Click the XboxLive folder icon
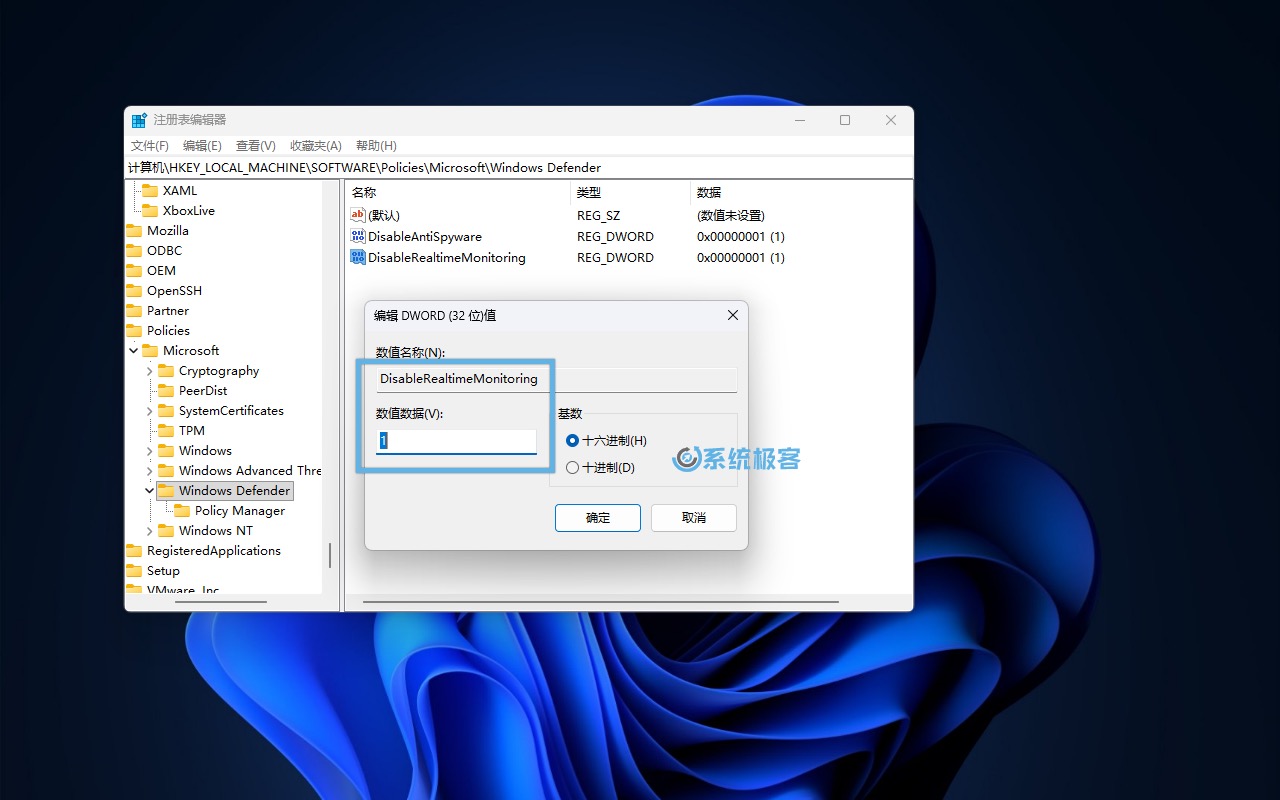The width and height of the screenshot is (1280, 800). click(150, 211)
